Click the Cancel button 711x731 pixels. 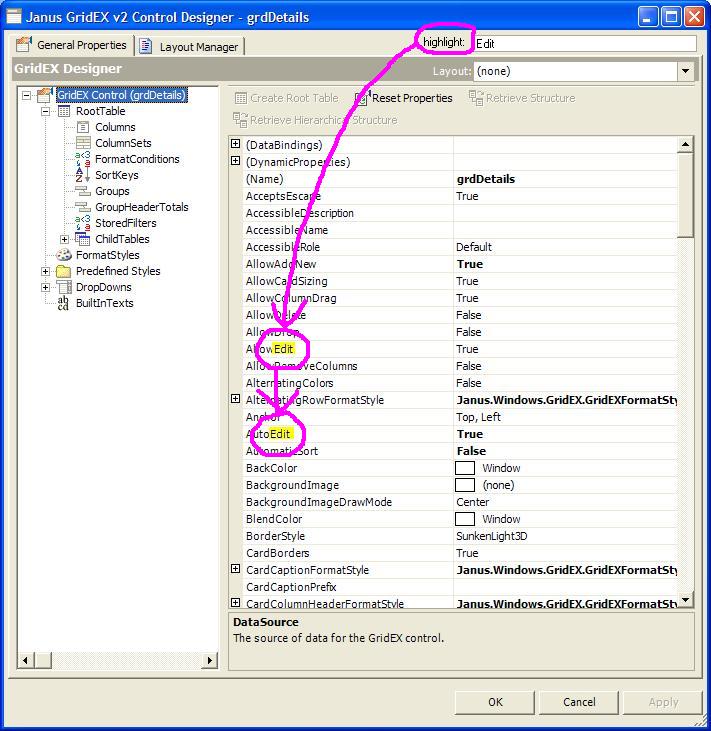click(579, 702)
